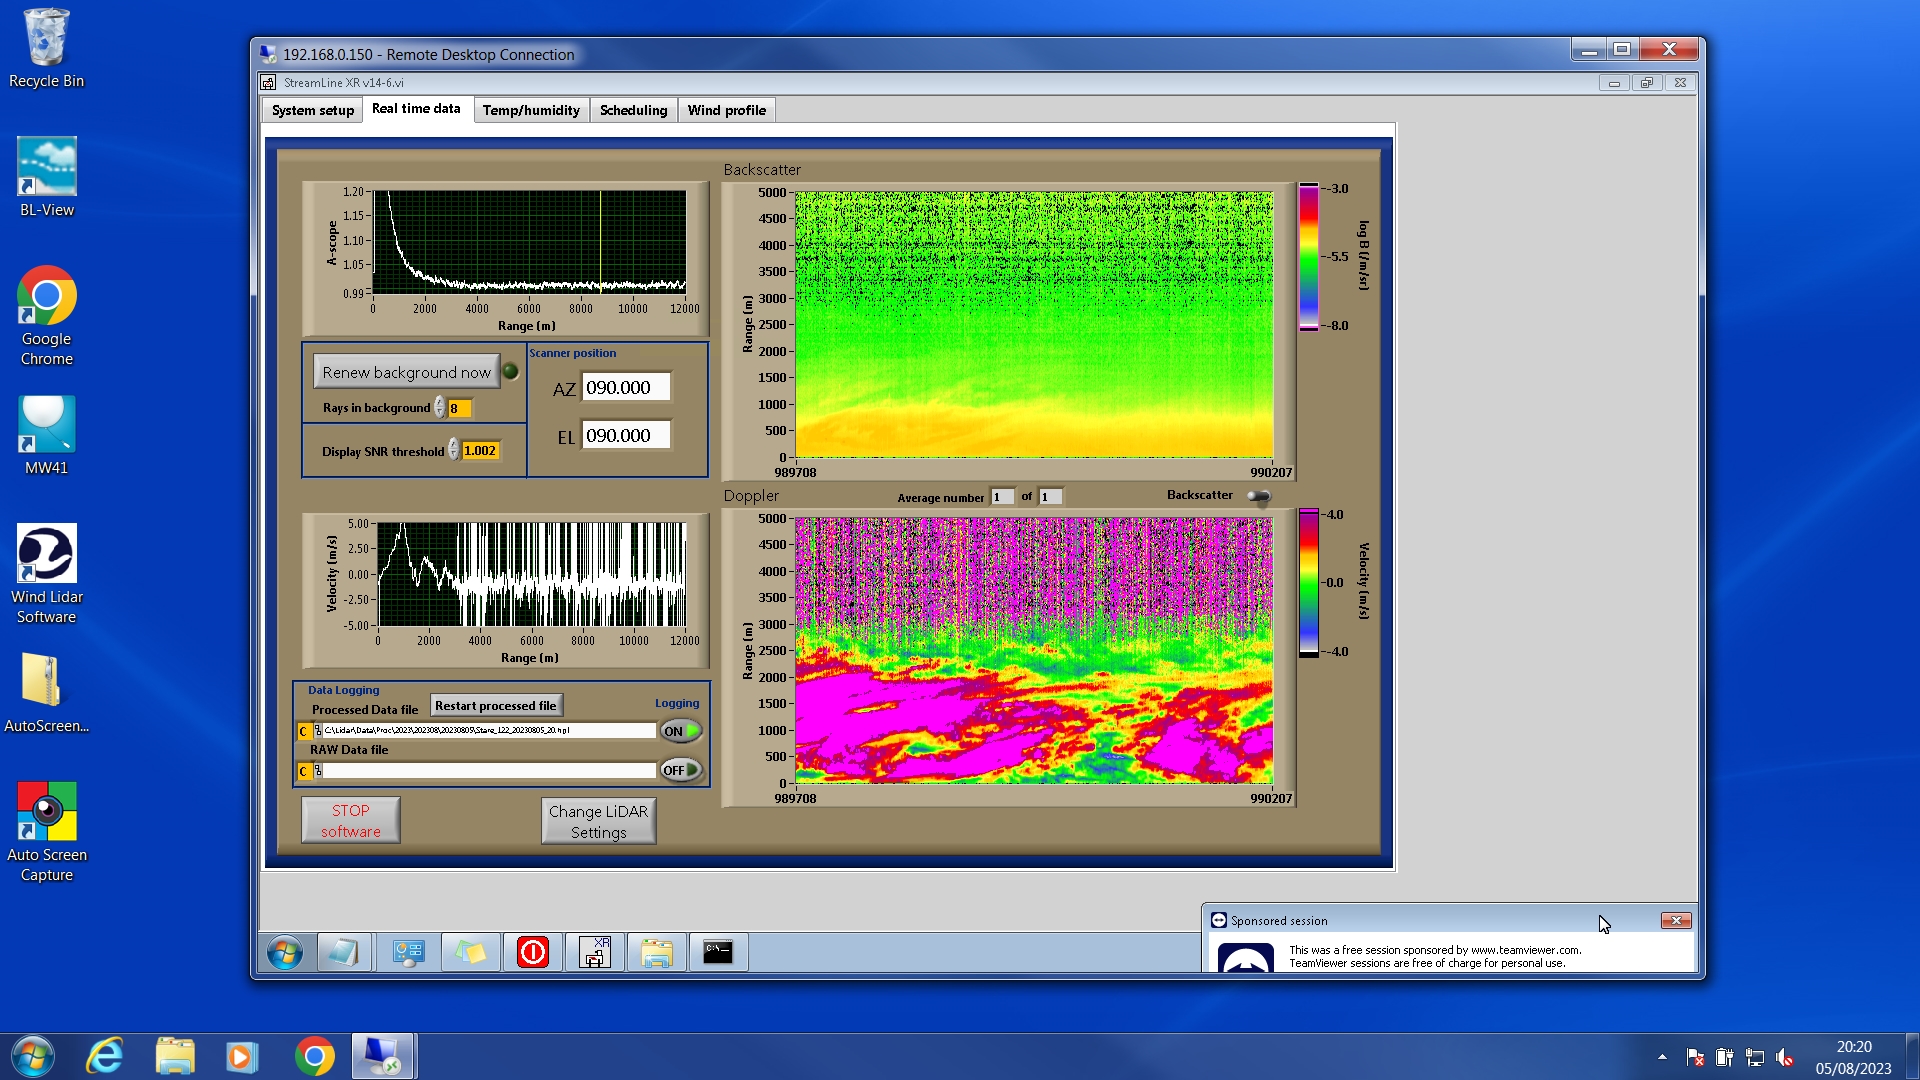This screenshot has width=1920, height=1080.
Task: Open the command prompt on the remote taskbar
Action: pos(718,952)
